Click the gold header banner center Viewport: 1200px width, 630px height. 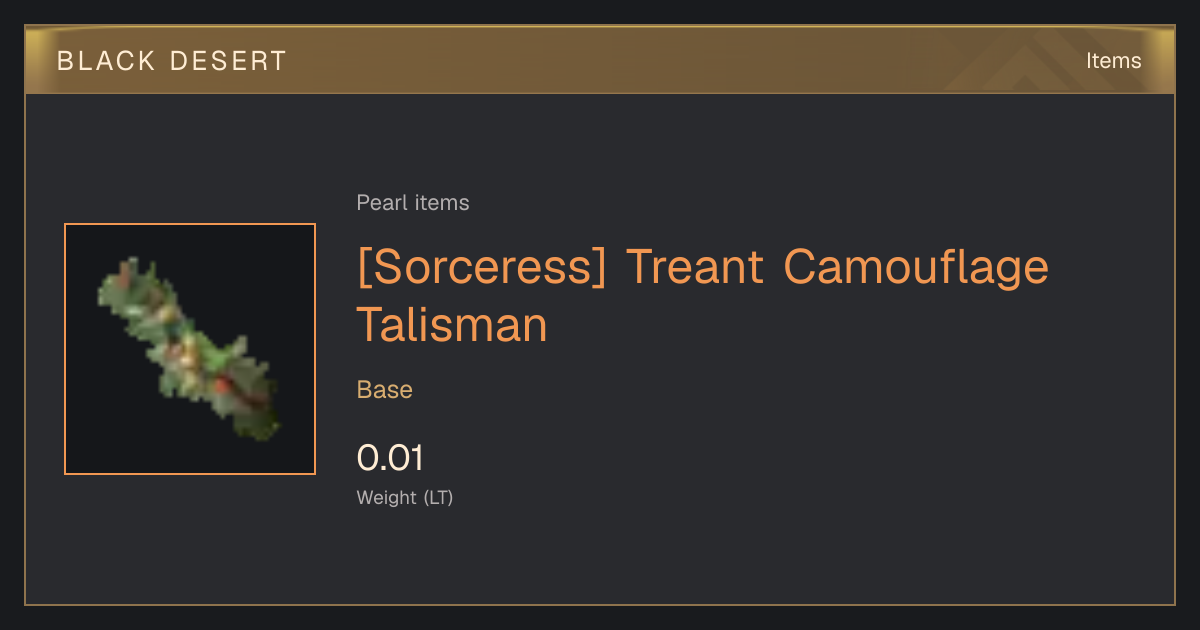pos(600,60)
